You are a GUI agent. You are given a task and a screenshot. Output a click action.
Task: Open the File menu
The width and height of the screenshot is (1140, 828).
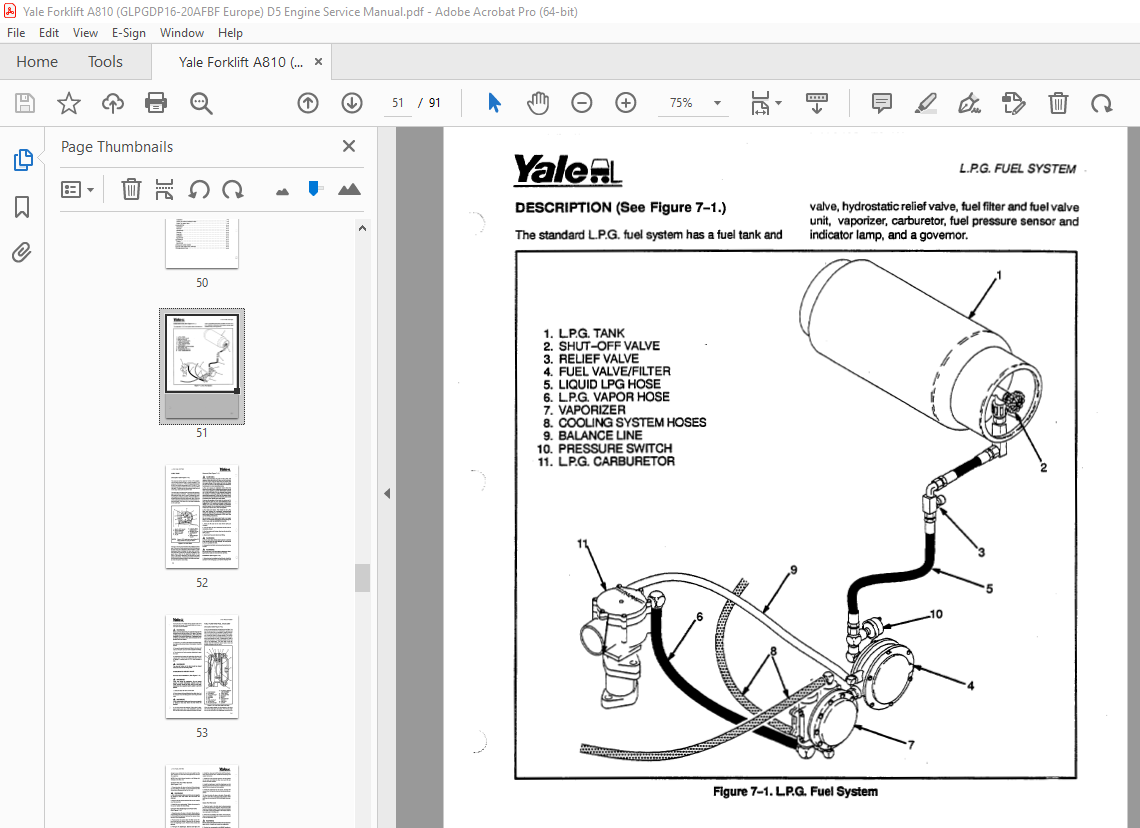pos(16,33)
